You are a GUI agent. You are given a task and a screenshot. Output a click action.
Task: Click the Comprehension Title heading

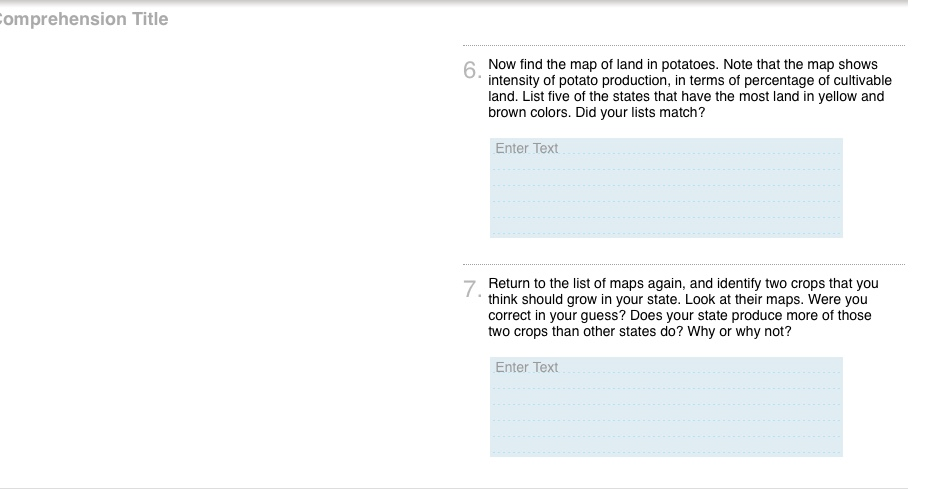(84, 20)
